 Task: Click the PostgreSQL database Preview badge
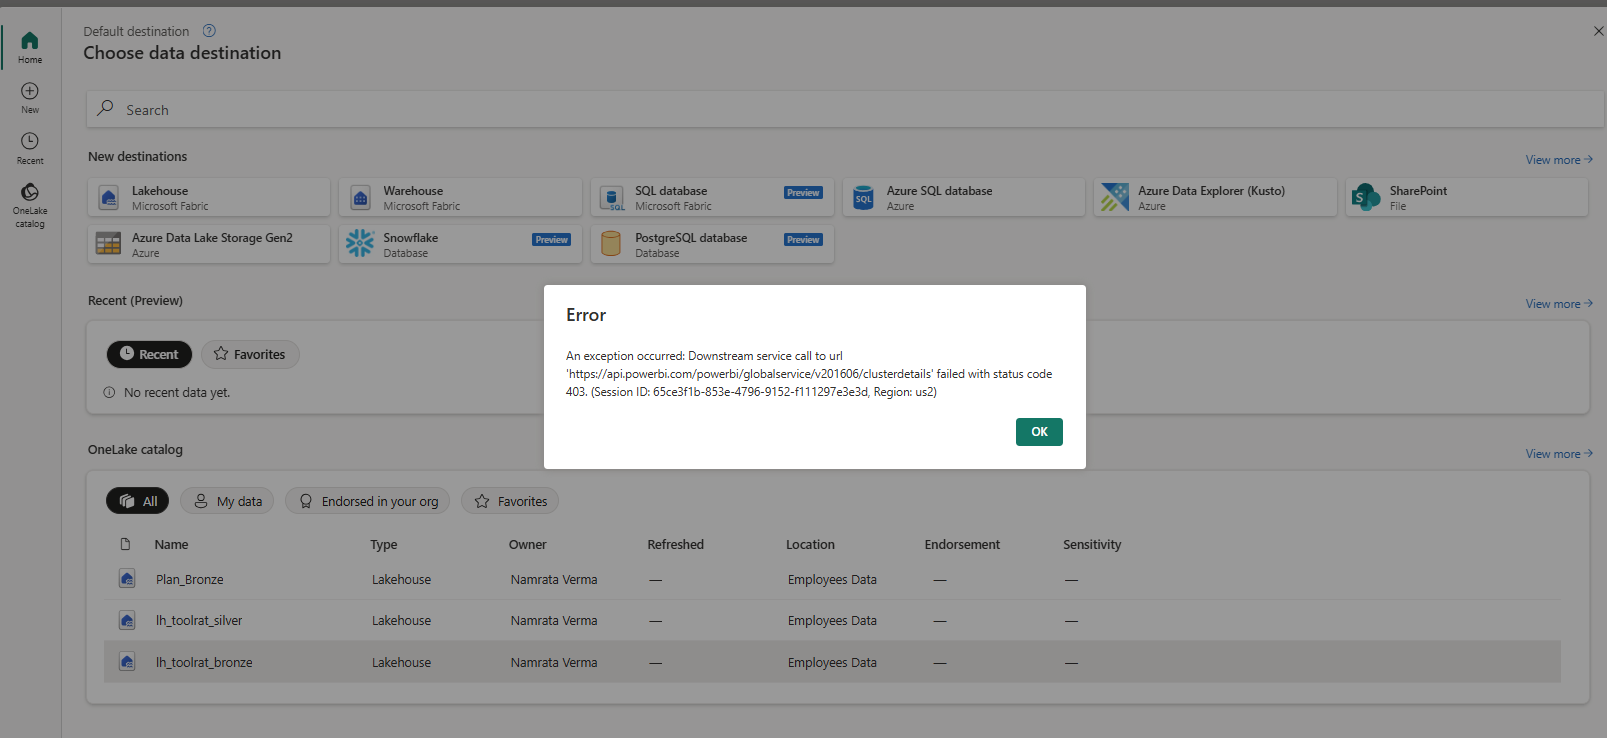coord(803,240)
